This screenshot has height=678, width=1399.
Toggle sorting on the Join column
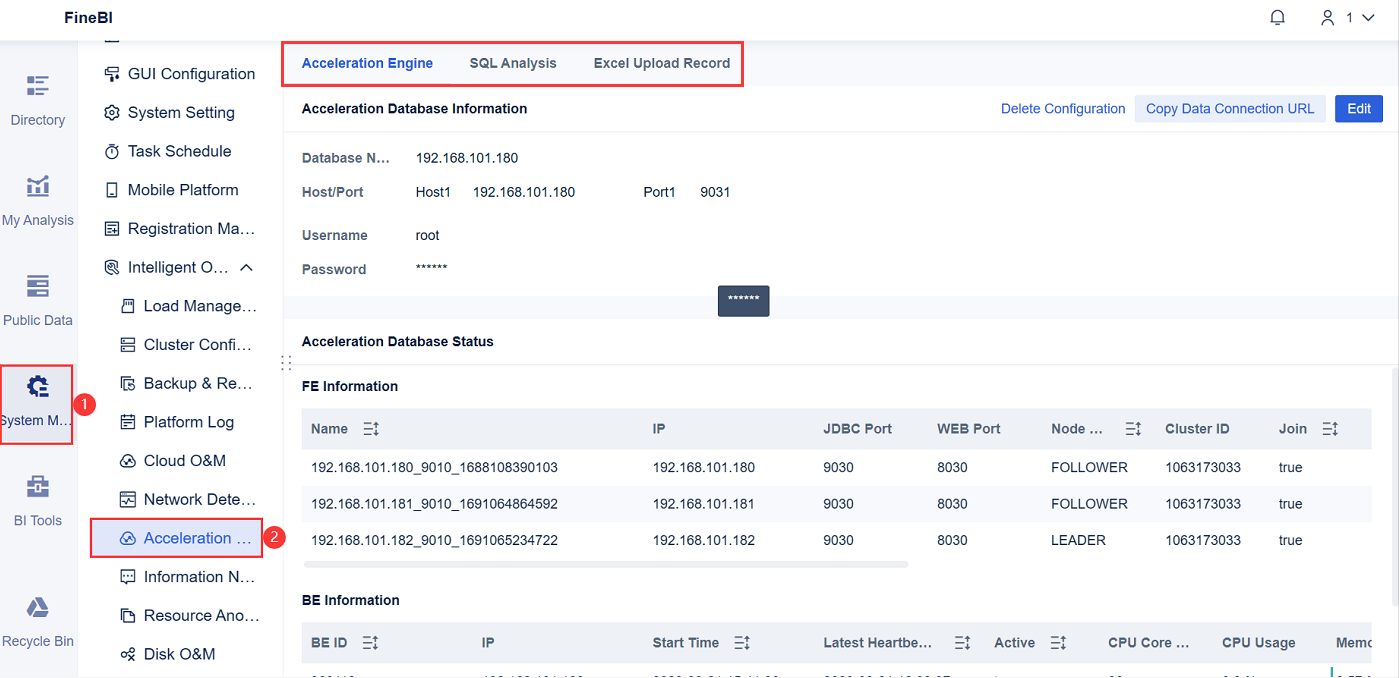pyautogui.click(x=1331, y=428)
